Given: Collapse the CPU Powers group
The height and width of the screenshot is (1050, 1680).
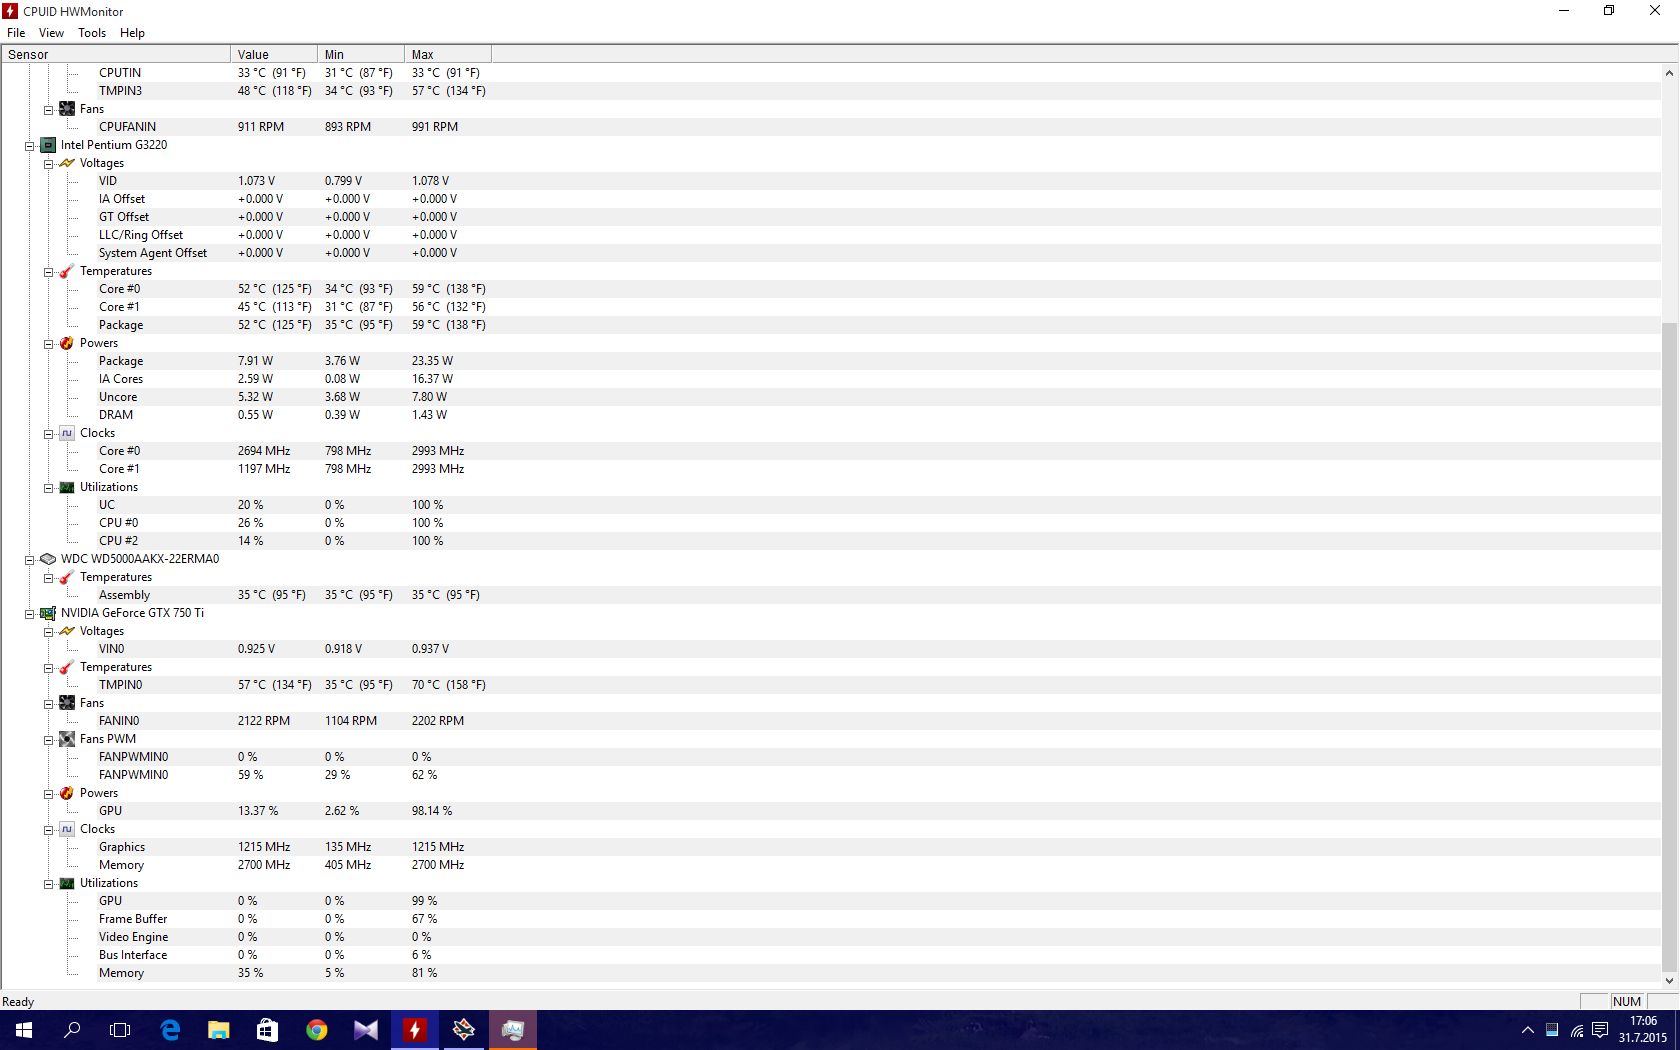Looking at the screenshot, I should (48, 343).
